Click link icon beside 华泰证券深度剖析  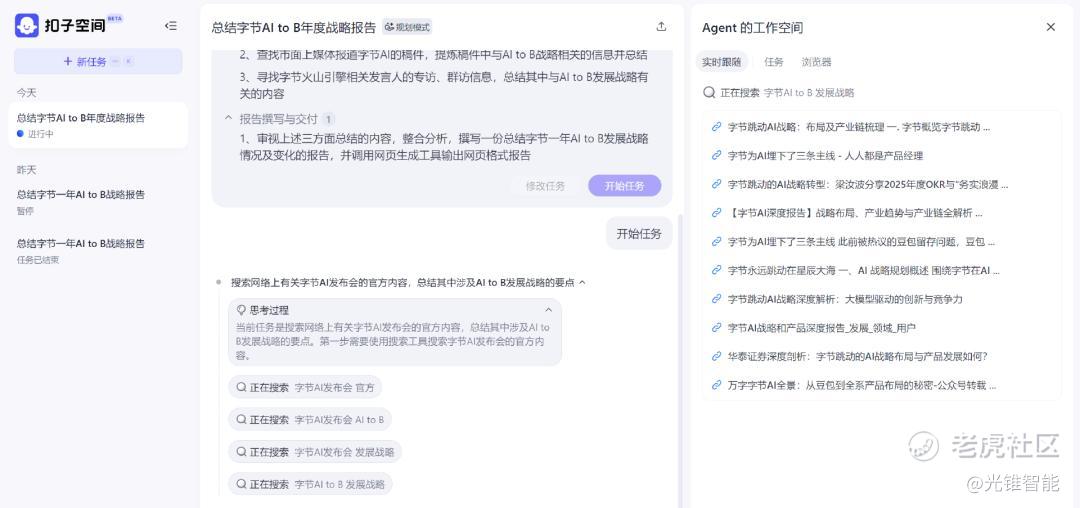716,357
